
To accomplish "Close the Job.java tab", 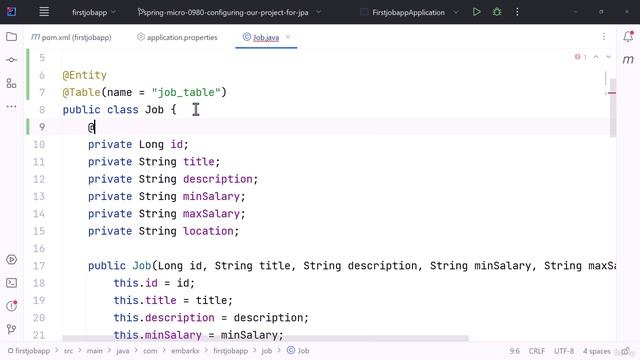I will [x=288, y=37].
